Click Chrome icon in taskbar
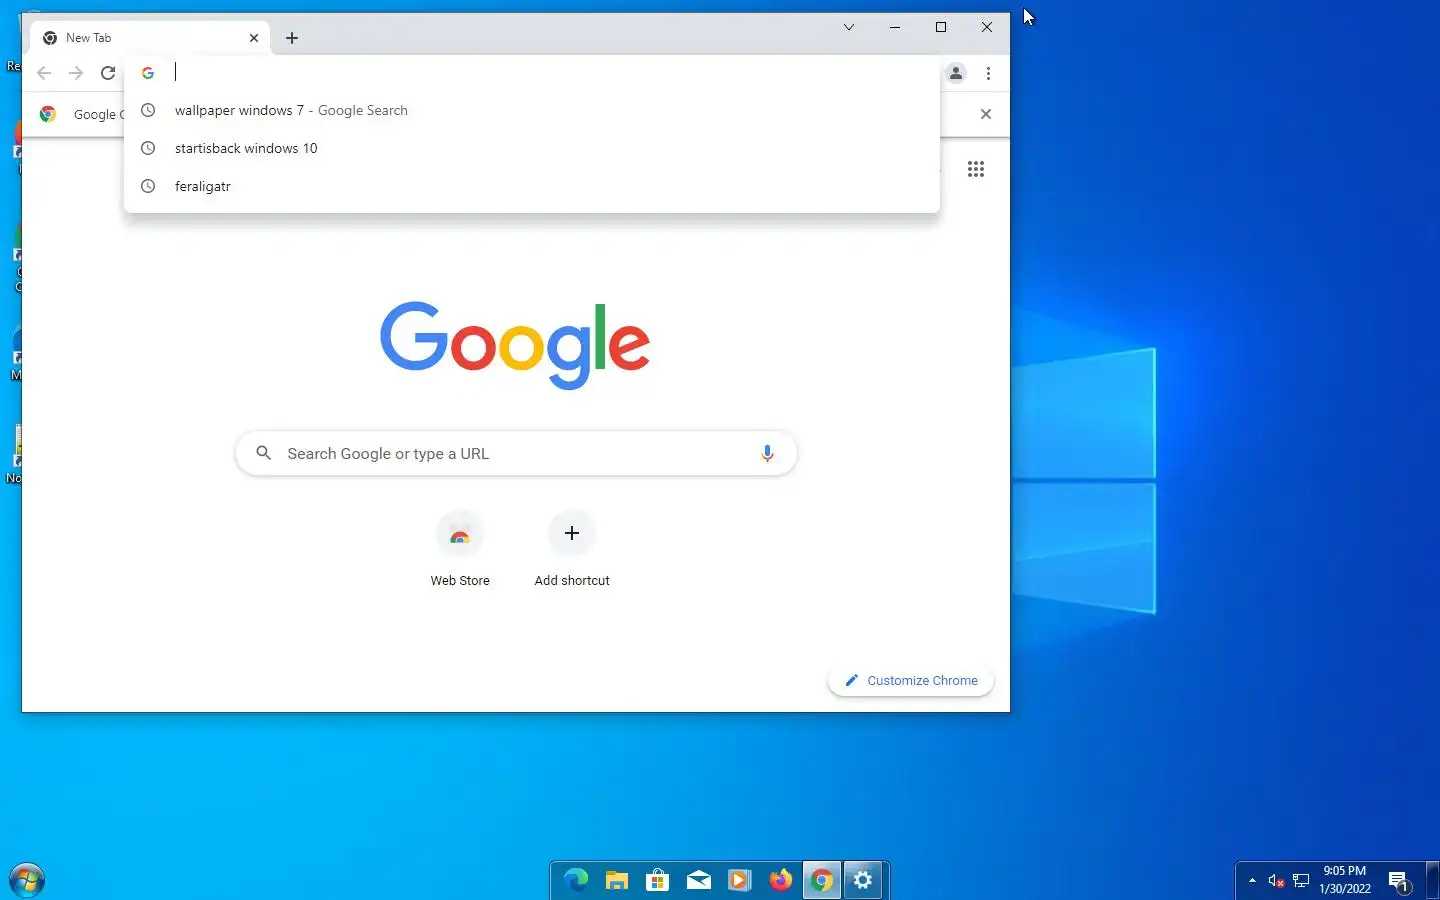The height and width of the screenshot is (900, 1440). (x=822, y=880)
